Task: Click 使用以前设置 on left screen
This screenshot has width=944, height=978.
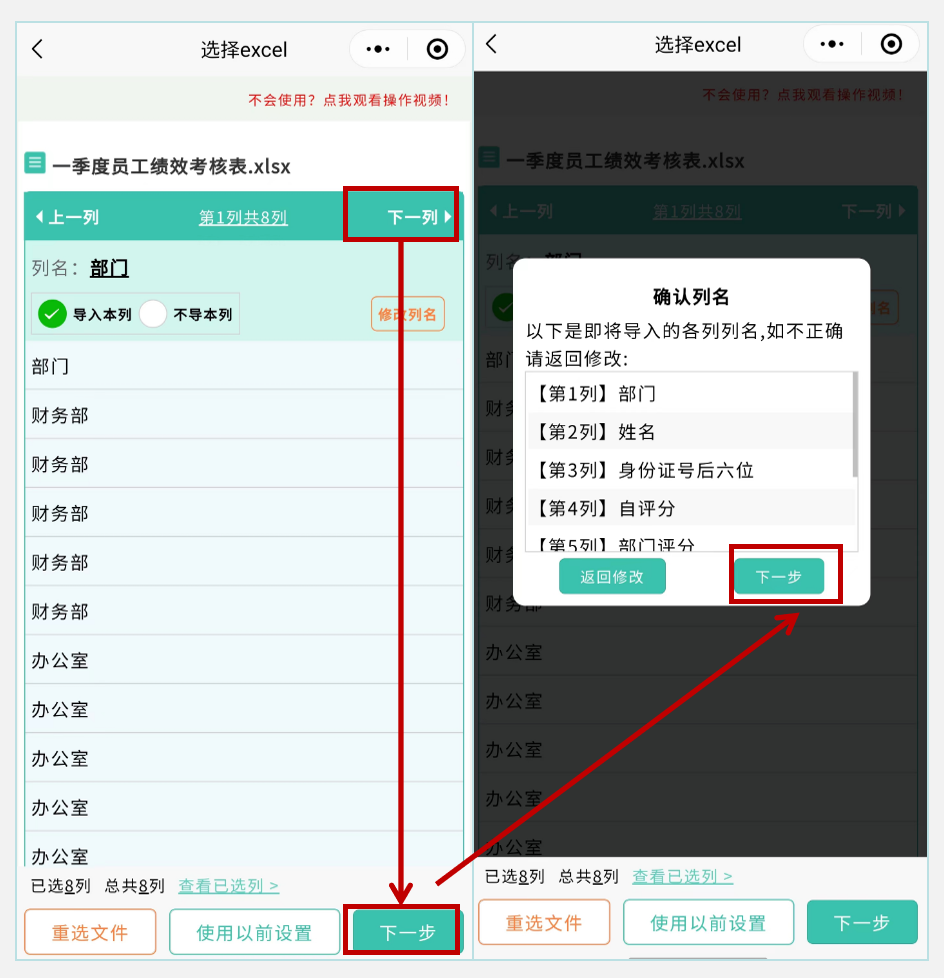Action: tap(254, 932)
